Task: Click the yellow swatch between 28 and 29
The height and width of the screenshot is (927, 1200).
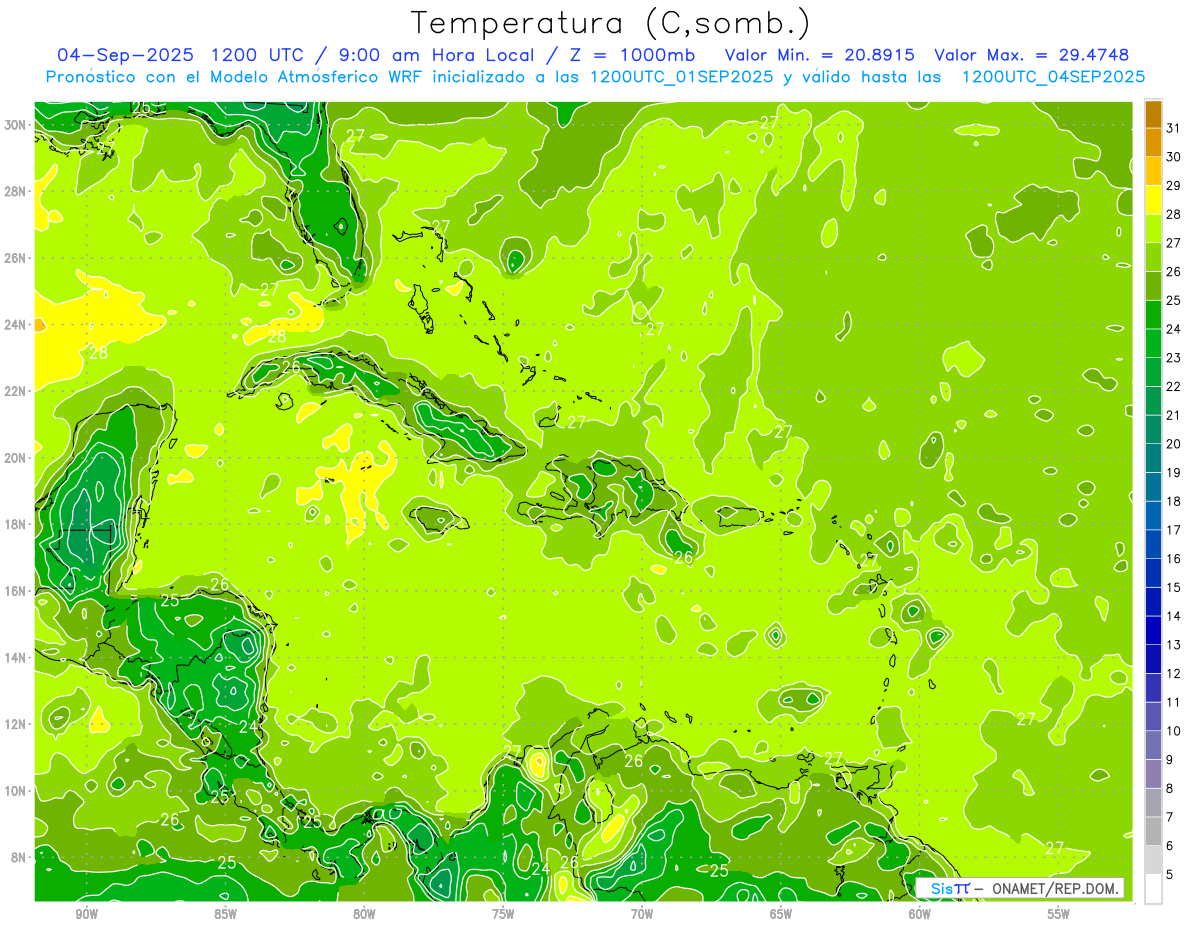Action: pyautogui.click(x=1153, y=200)
